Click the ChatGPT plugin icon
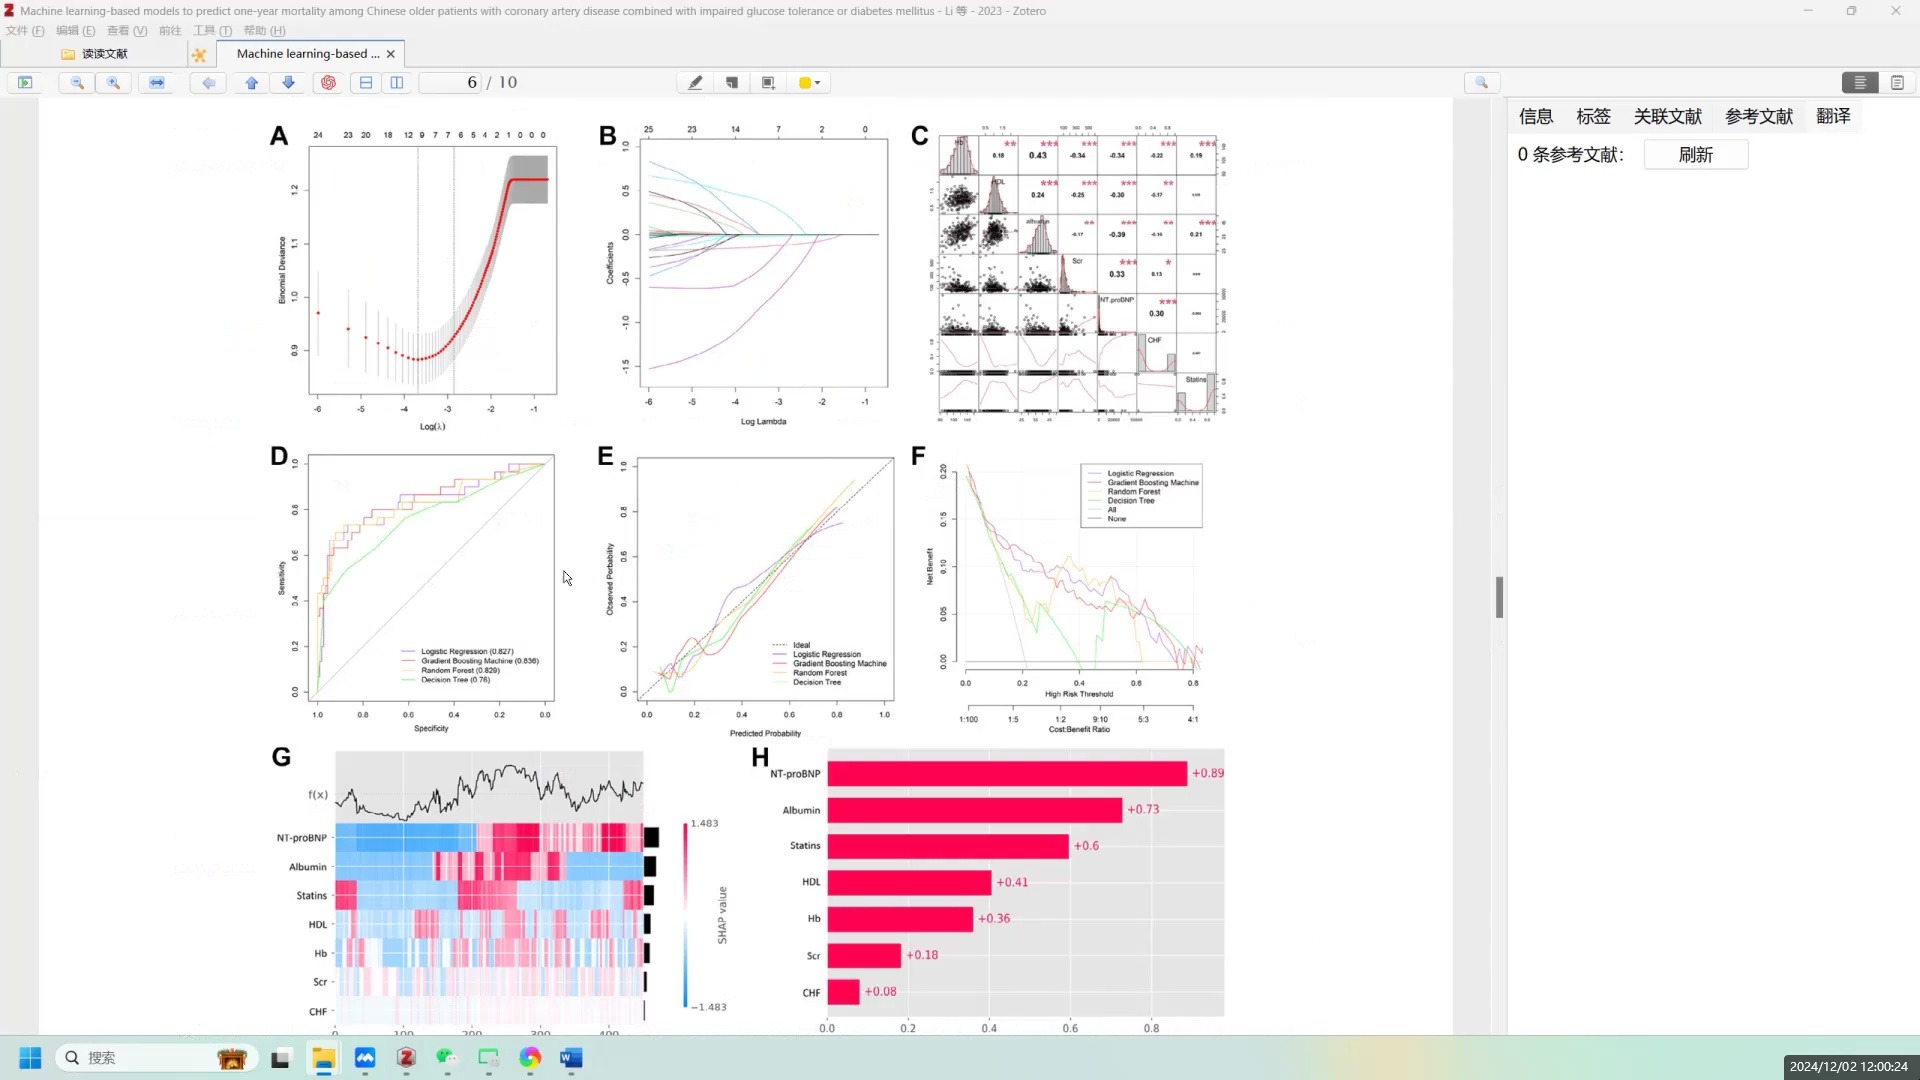Image resolution: width=1920 pixels, height=1080 pixels. coord(328,83)
